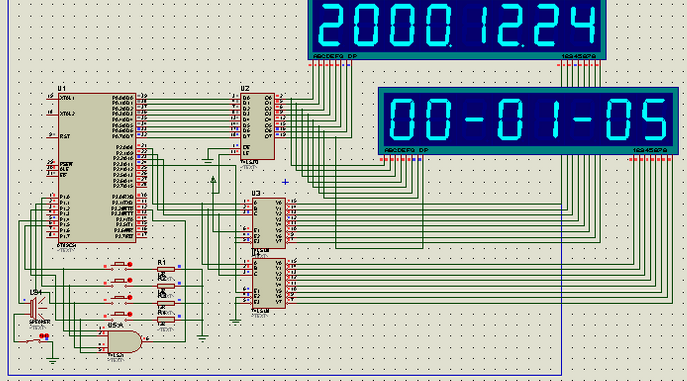The height and width of the screenshot is (381, 687).
Task: Select the U5:A AND gate
Action: coord(124,342)
